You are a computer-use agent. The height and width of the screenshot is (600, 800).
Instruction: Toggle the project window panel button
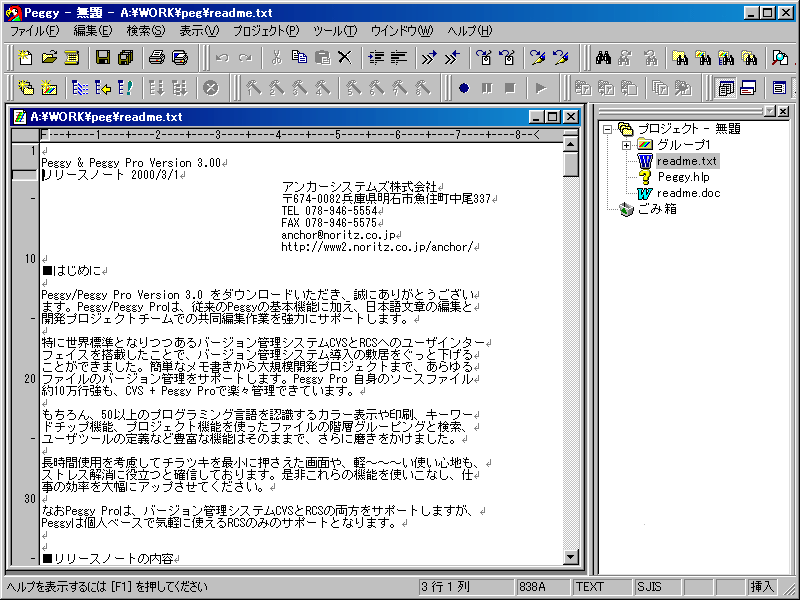(x=725, y=88)
